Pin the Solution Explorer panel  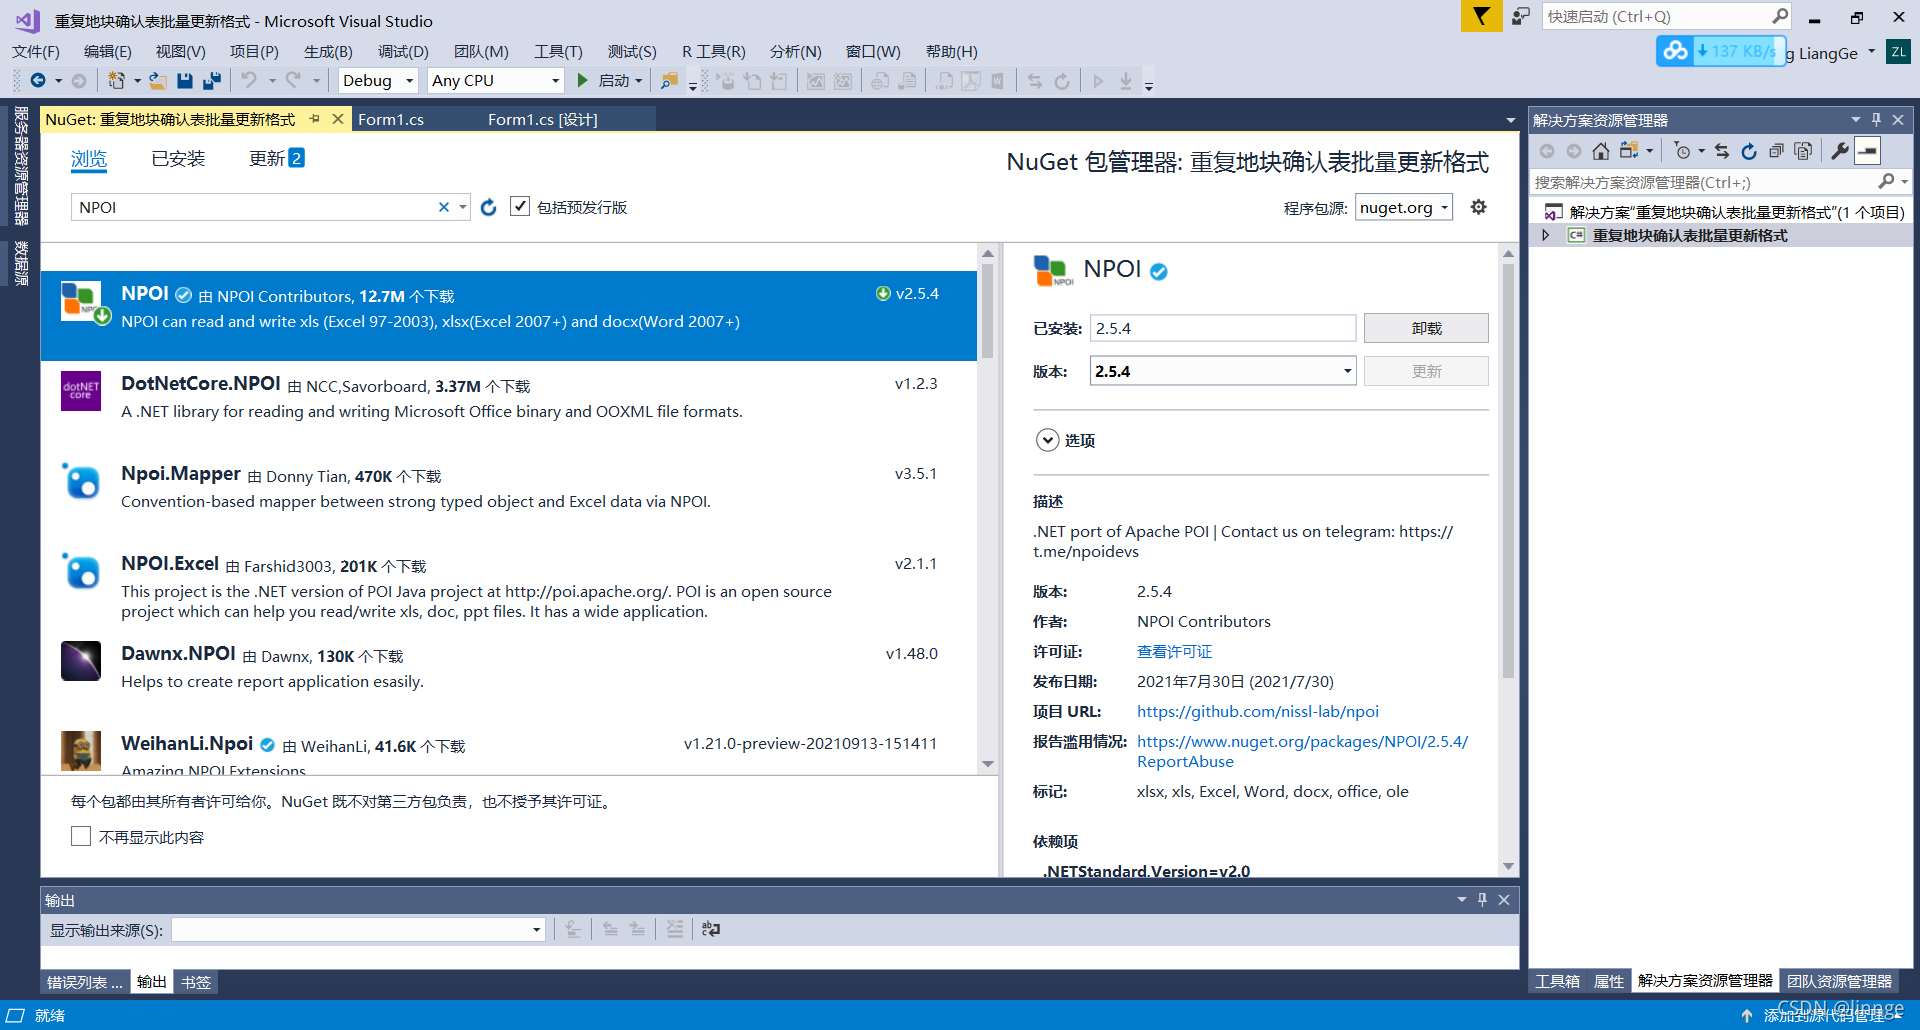pyautogui.click(x=1877, y=120)
